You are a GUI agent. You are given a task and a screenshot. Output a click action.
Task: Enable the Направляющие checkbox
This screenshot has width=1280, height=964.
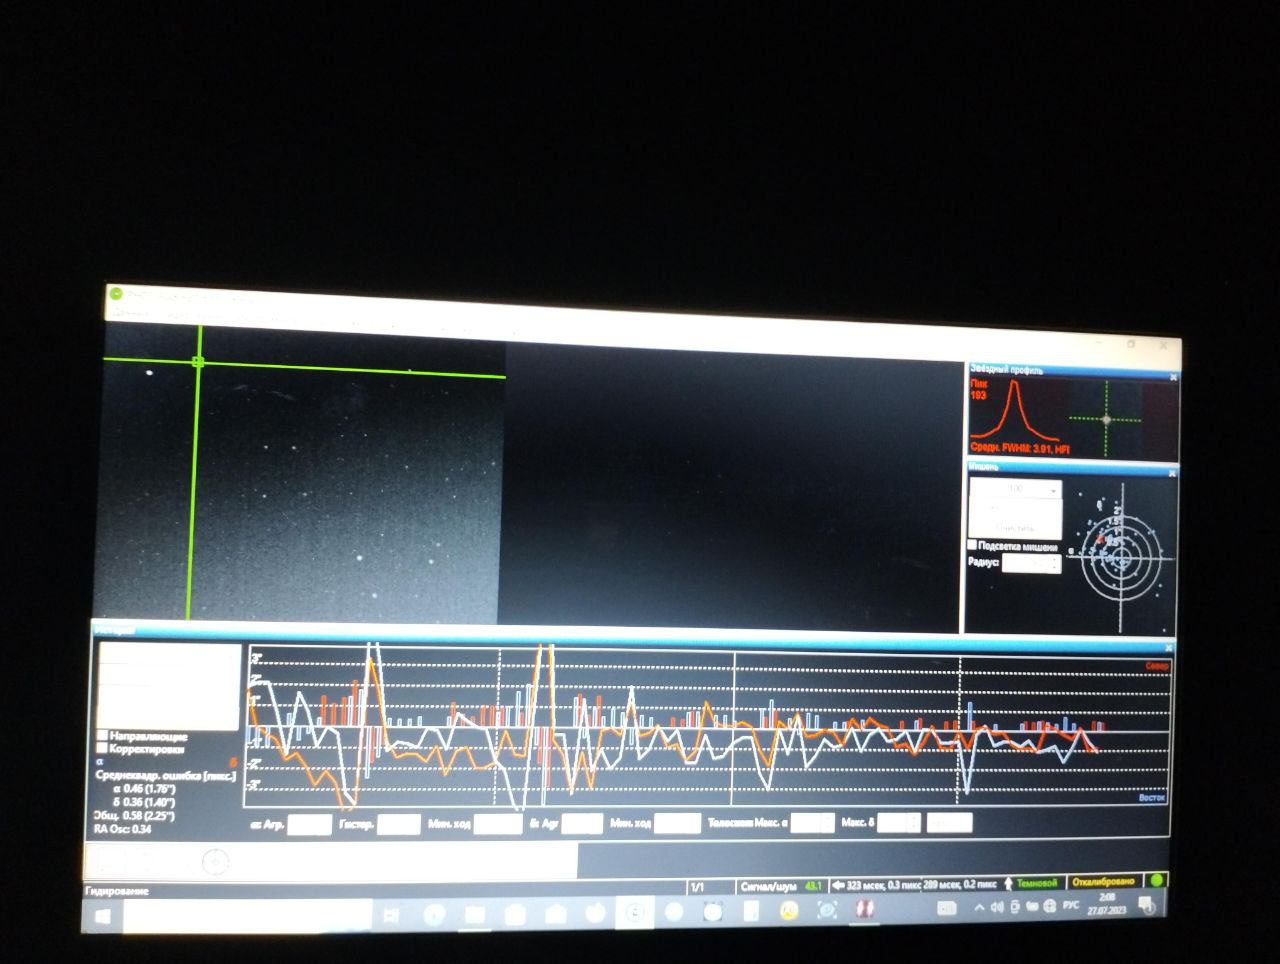tap(102, 736)
